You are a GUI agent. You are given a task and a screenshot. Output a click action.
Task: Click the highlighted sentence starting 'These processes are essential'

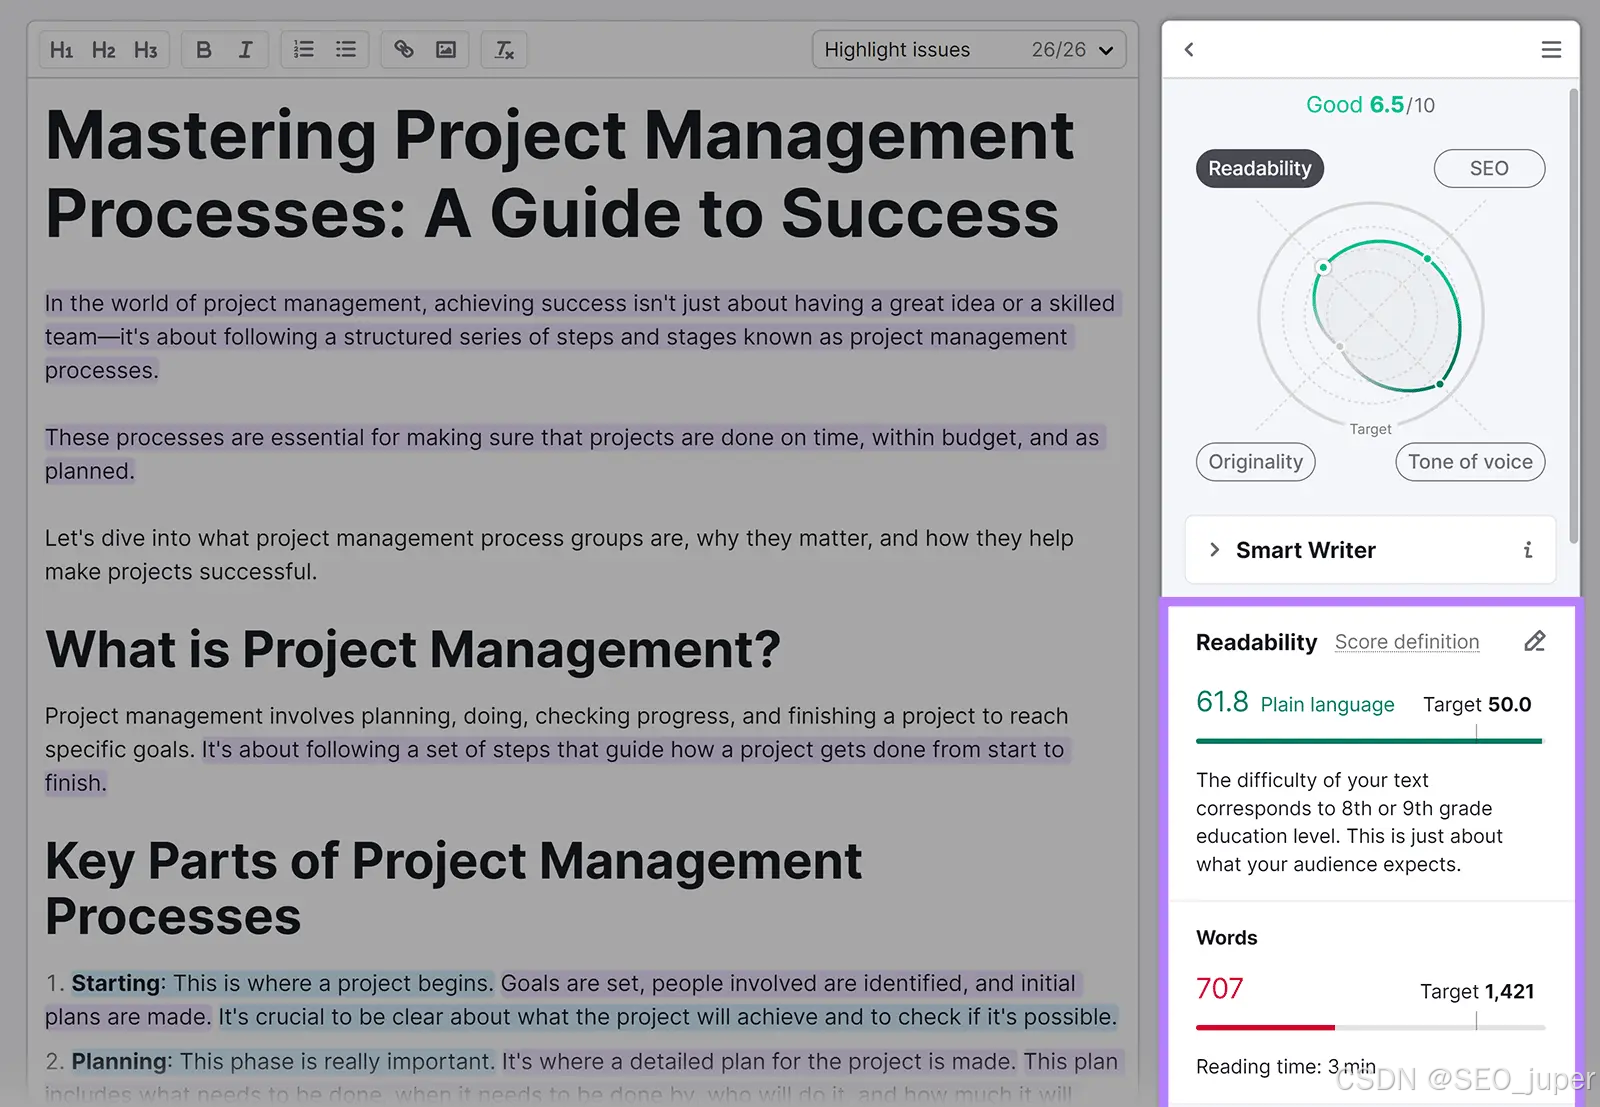[574, 454]
